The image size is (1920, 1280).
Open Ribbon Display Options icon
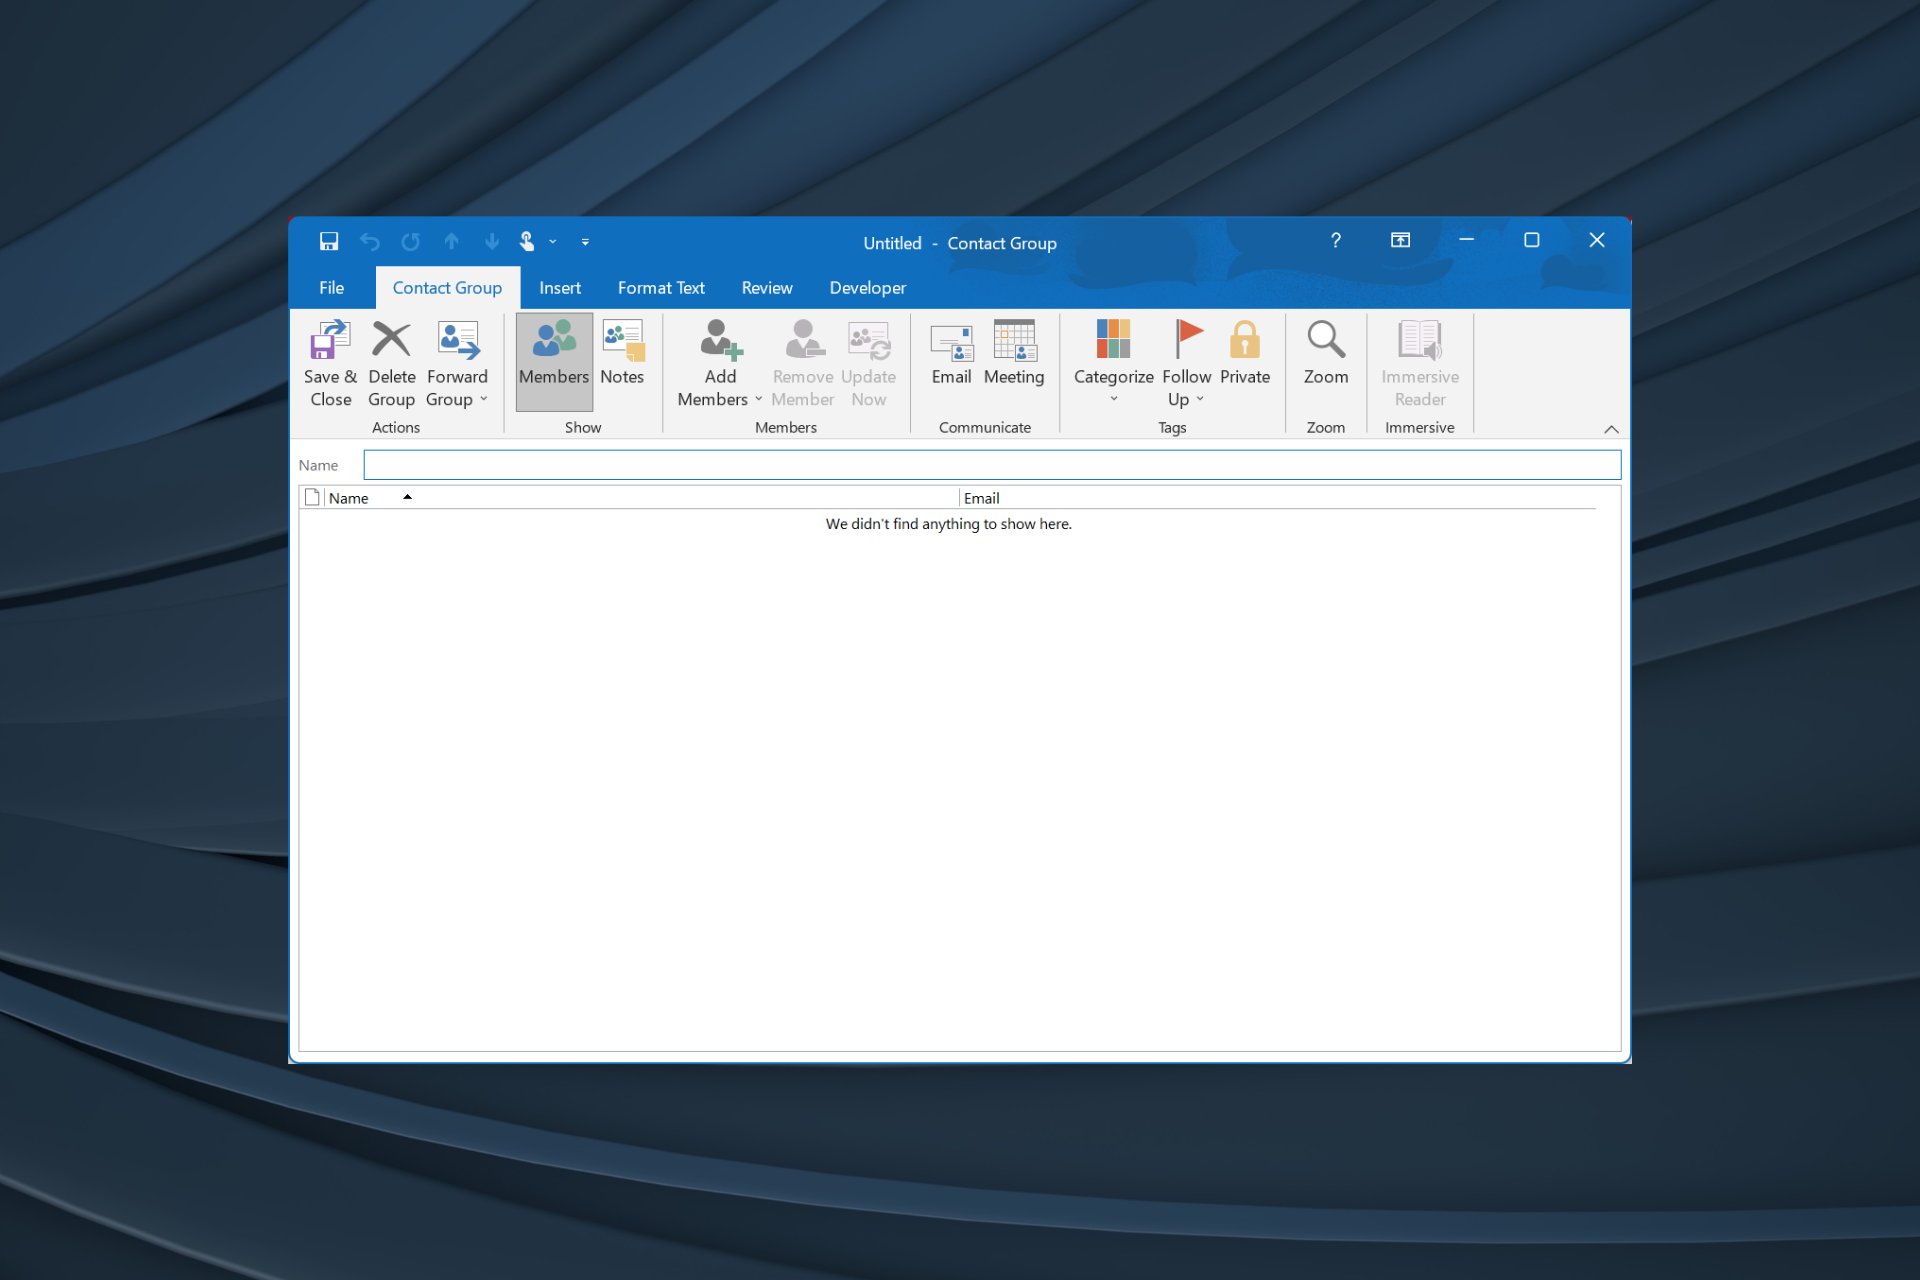[x=1400, y=241]
